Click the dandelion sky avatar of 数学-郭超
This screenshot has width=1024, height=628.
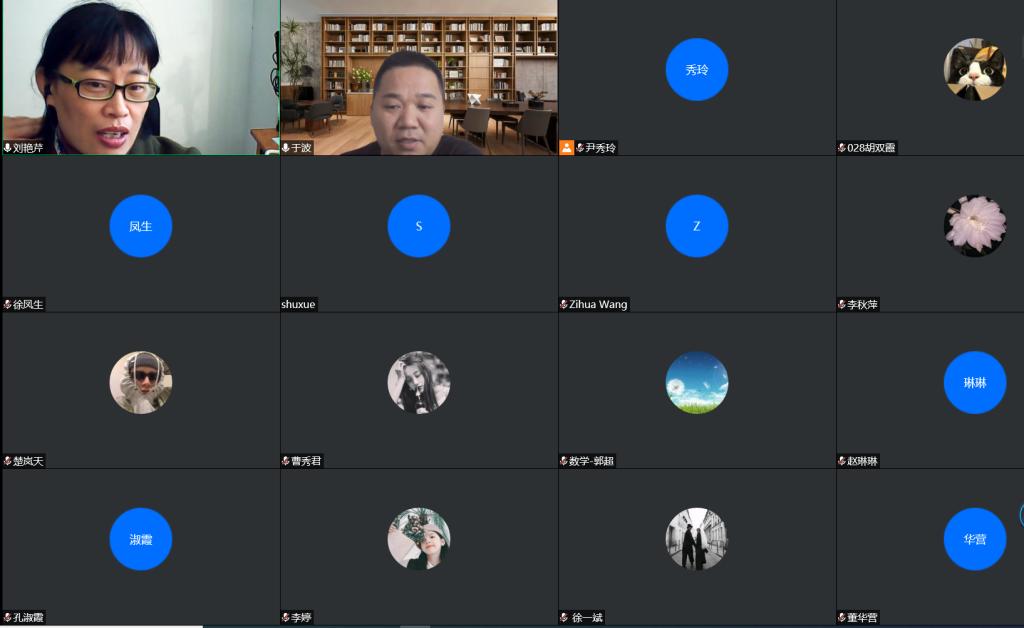tap(696, 382)
